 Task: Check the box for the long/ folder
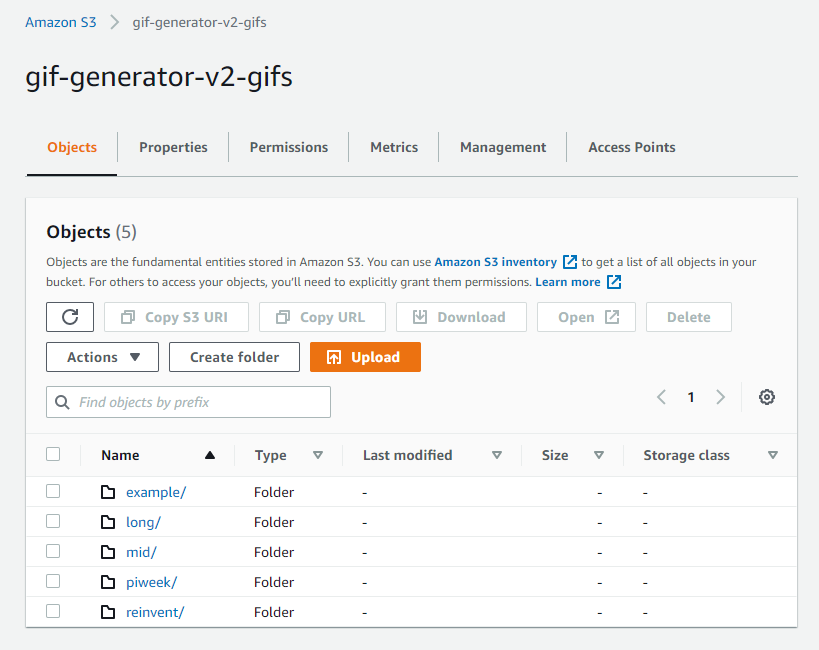point(53,521)
